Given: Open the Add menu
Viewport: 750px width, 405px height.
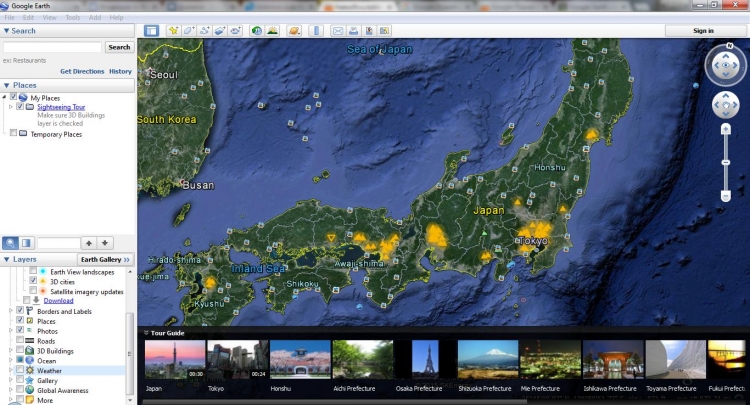Looking at the screenshot, I should (x=95, y=17).
